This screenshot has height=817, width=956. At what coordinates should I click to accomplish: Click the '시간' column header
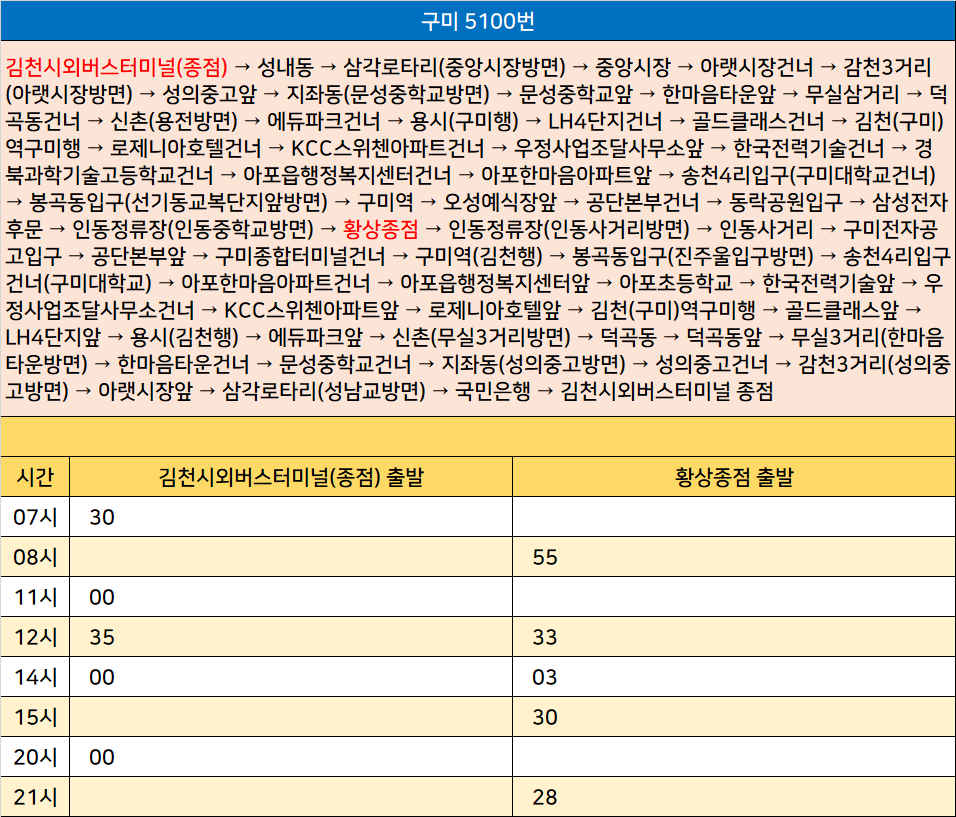pos(35,477)
